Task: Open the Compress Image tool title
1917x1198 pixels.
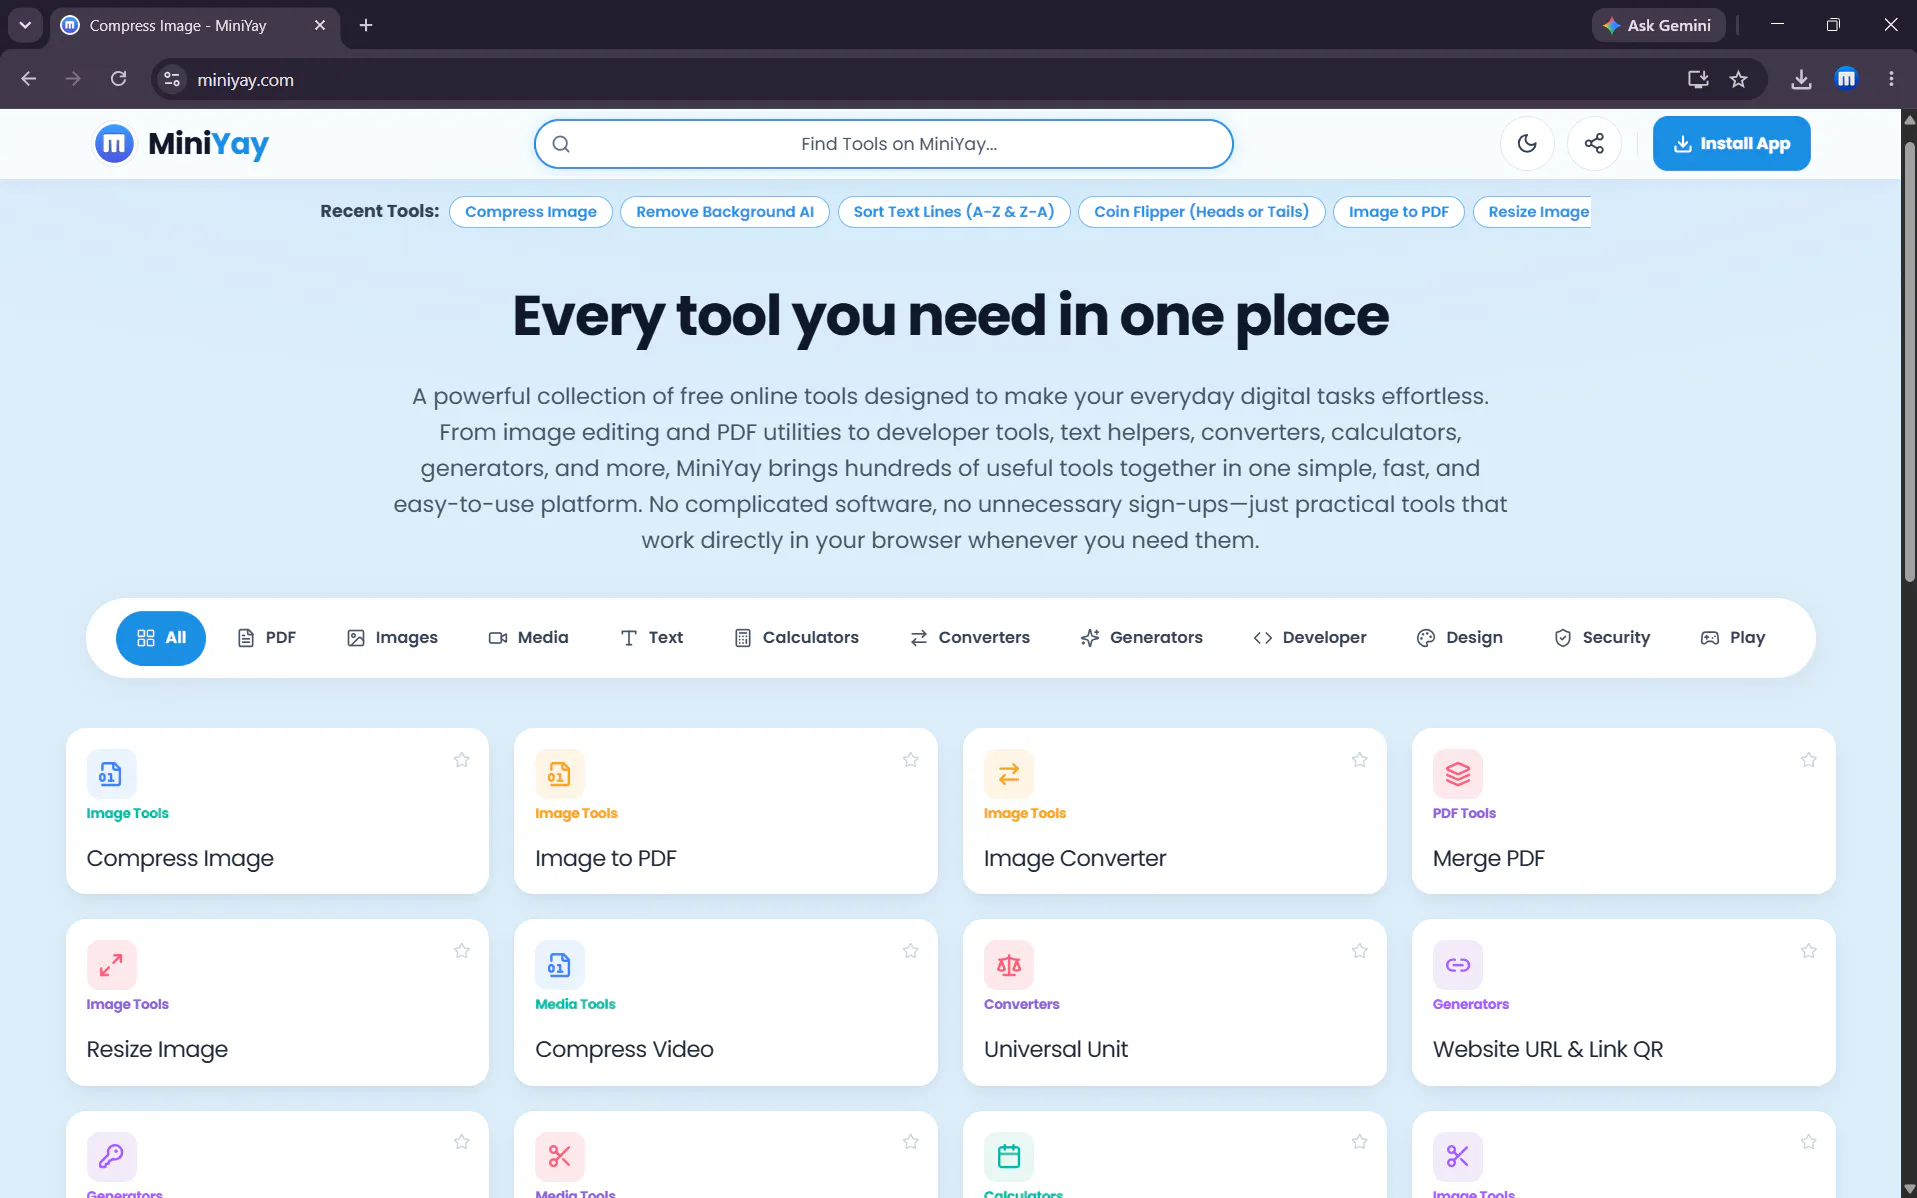Action: [180, 858]
